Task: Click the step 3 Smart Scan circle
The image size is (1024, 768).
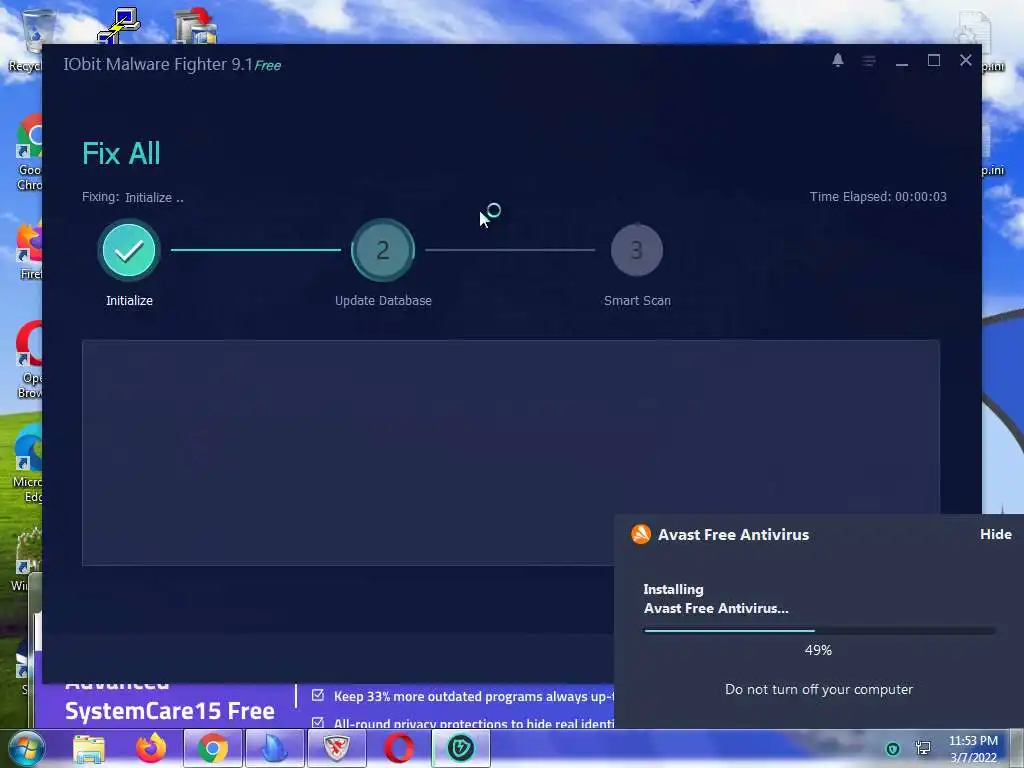Action: pos(637,250)
